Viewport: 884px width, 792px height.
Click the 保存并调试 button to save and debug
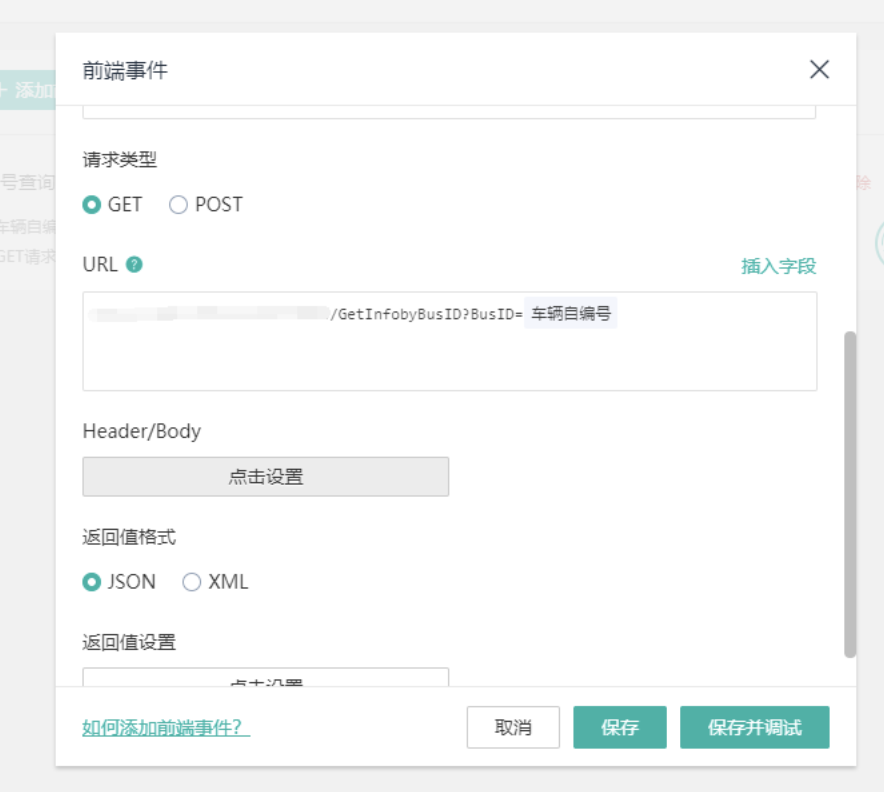(755, 727)
